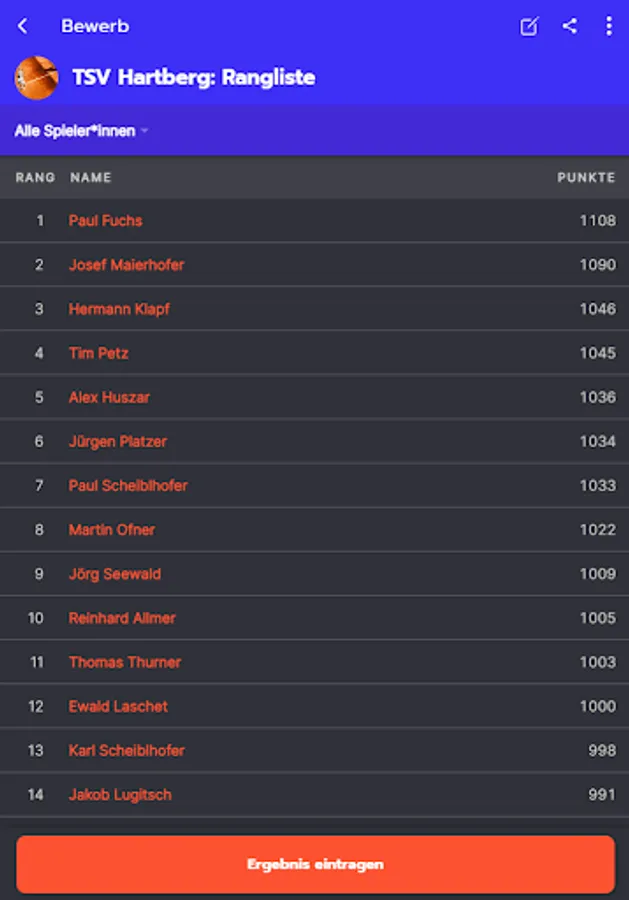Screen dimensions: 629x900
Task: Click Thomas Thurner's name
Action: click(x=124, y=662)
